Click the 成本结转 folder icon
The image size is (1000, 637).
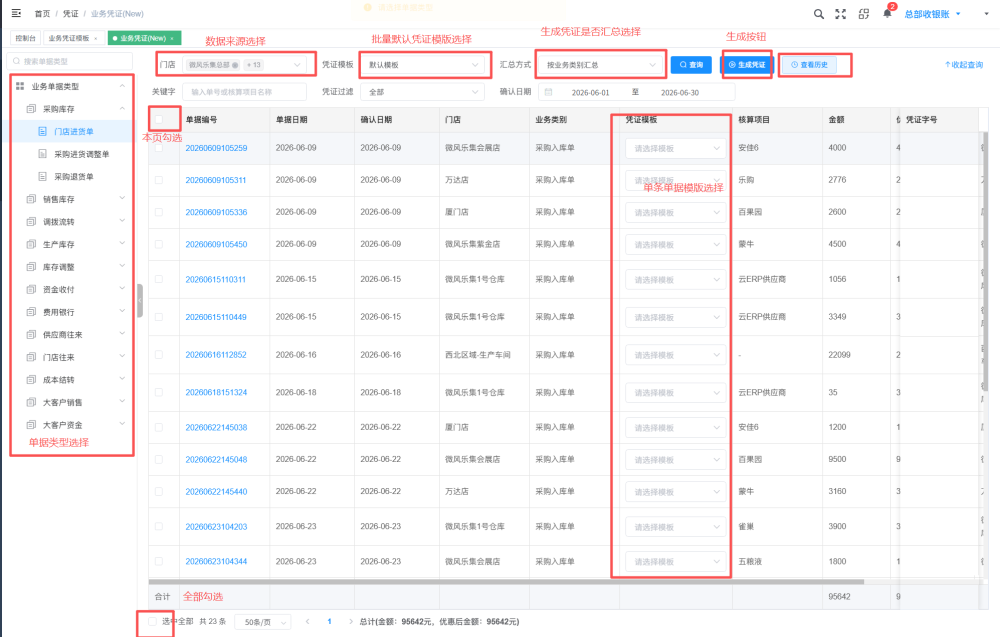pos(31,379)
